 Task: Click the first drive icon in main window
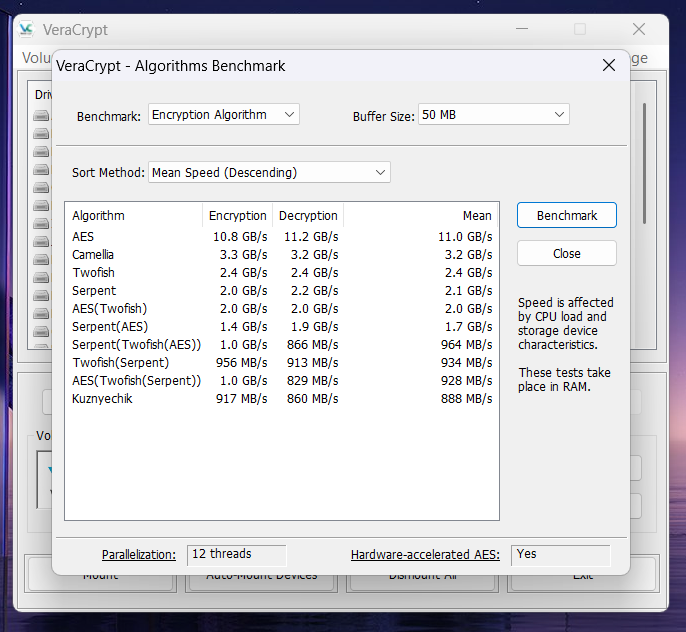click(x=41, y=115)
